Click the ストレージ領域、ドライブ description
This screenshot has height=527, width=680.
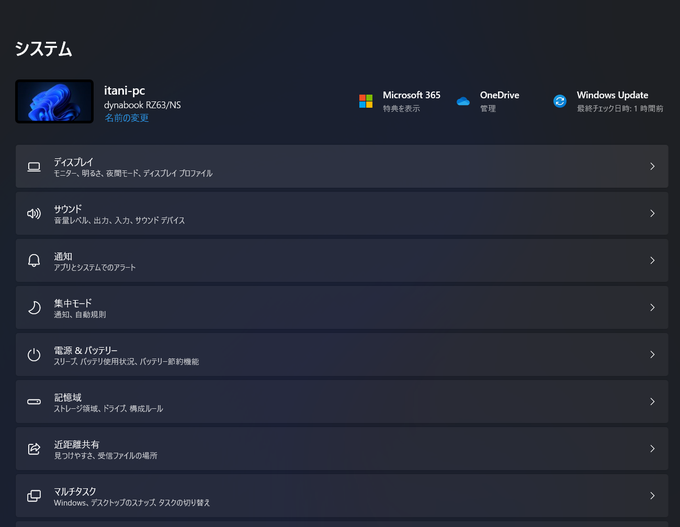click(108, 409)
